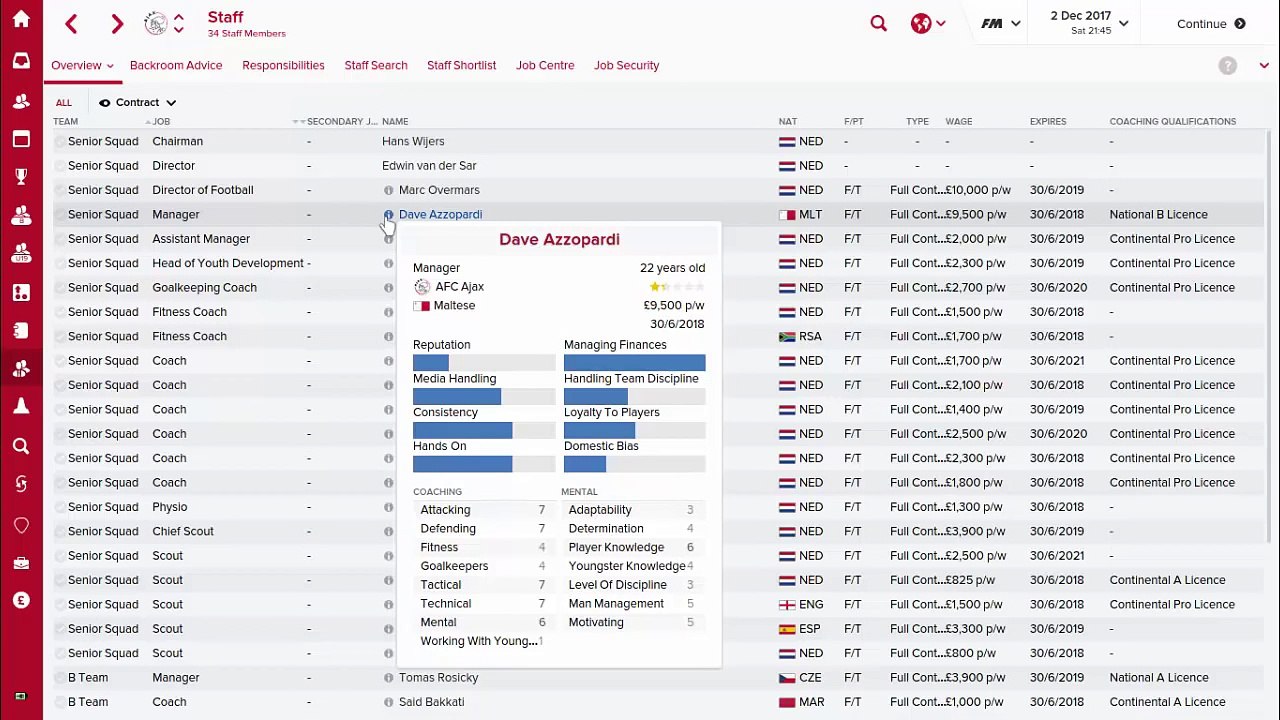Open the tactics board icon in sidebar
The width and height of the screenshot is (1280, 720).
21,293
